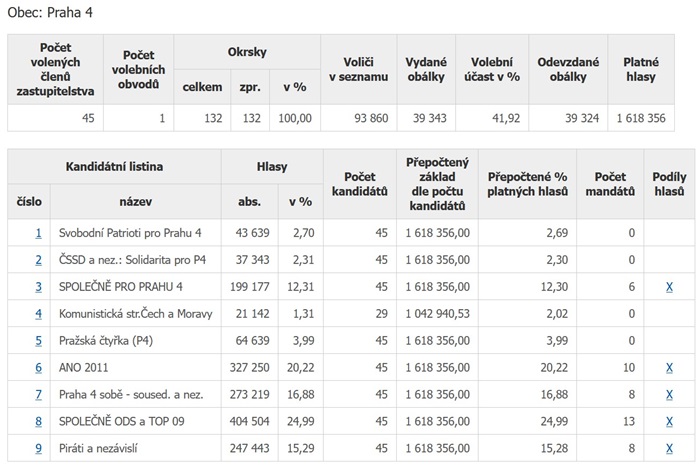Image resolution: width=700 pixels, height=467 pixels.
Task: Open candidate list number 1 link
Action: coord(38,233)
